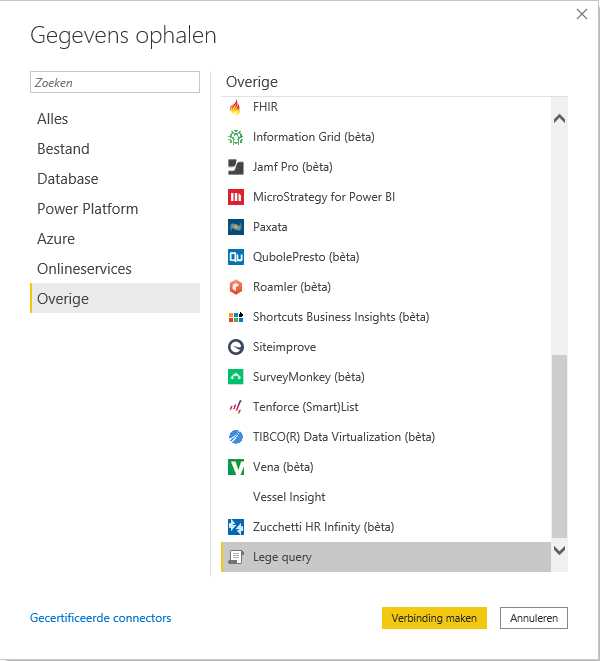The image size is (600, 661).
Task: Select the Overige category
Action: tap(115, 298)
